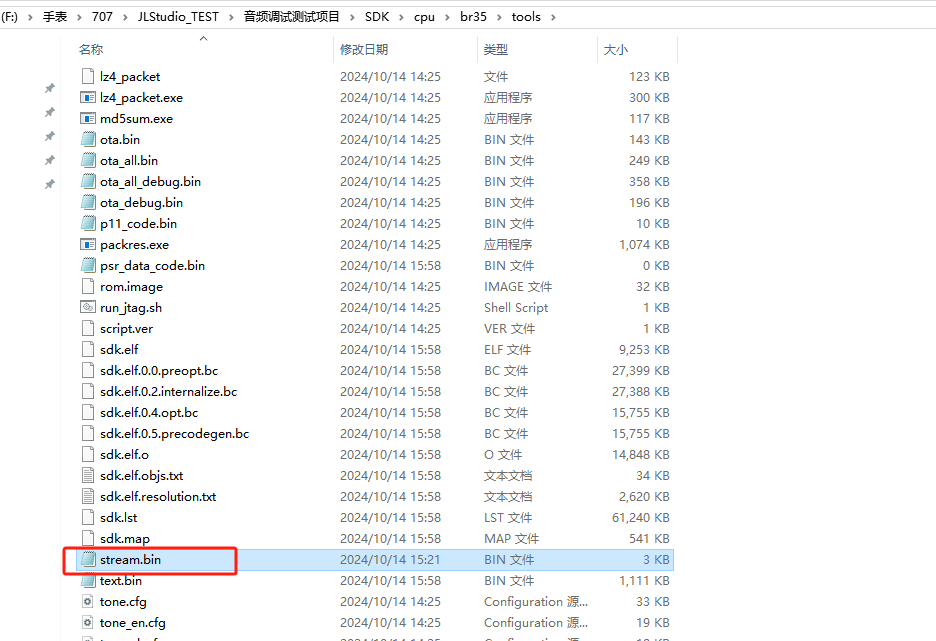The height and width of the screenshot is (641, 936).
Task: Select the lz4_packet.exe application icon
Action: 88,97
